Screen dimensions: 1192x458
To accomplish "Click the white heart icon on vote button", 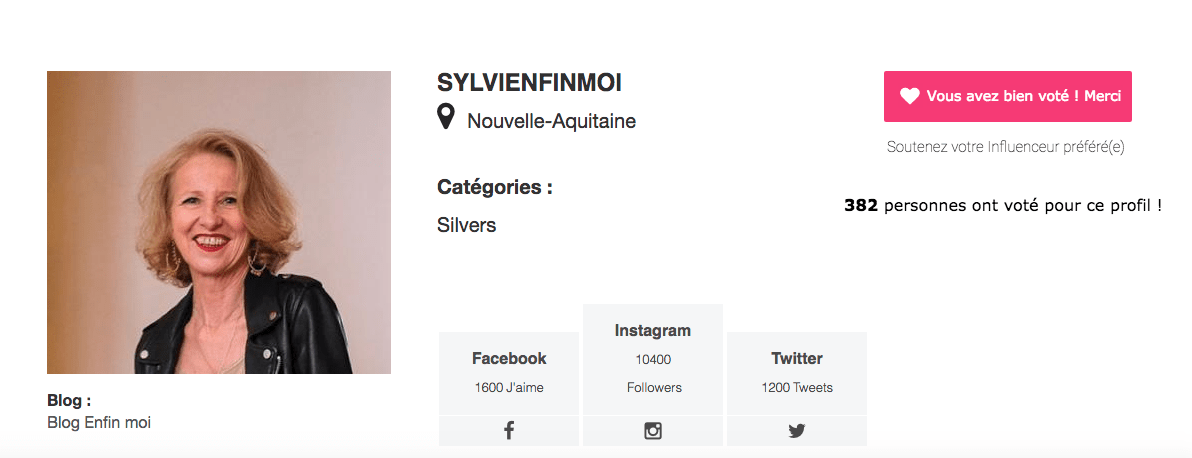I will coord(910,96).
